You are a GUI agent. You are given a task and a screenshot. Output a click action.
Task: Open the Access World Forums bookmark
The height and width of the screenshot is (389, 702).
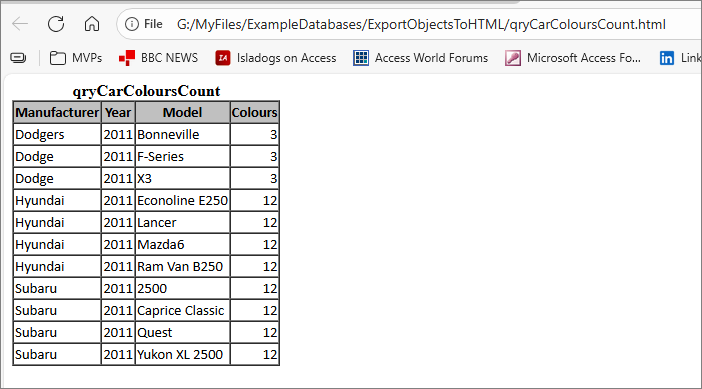420,58
